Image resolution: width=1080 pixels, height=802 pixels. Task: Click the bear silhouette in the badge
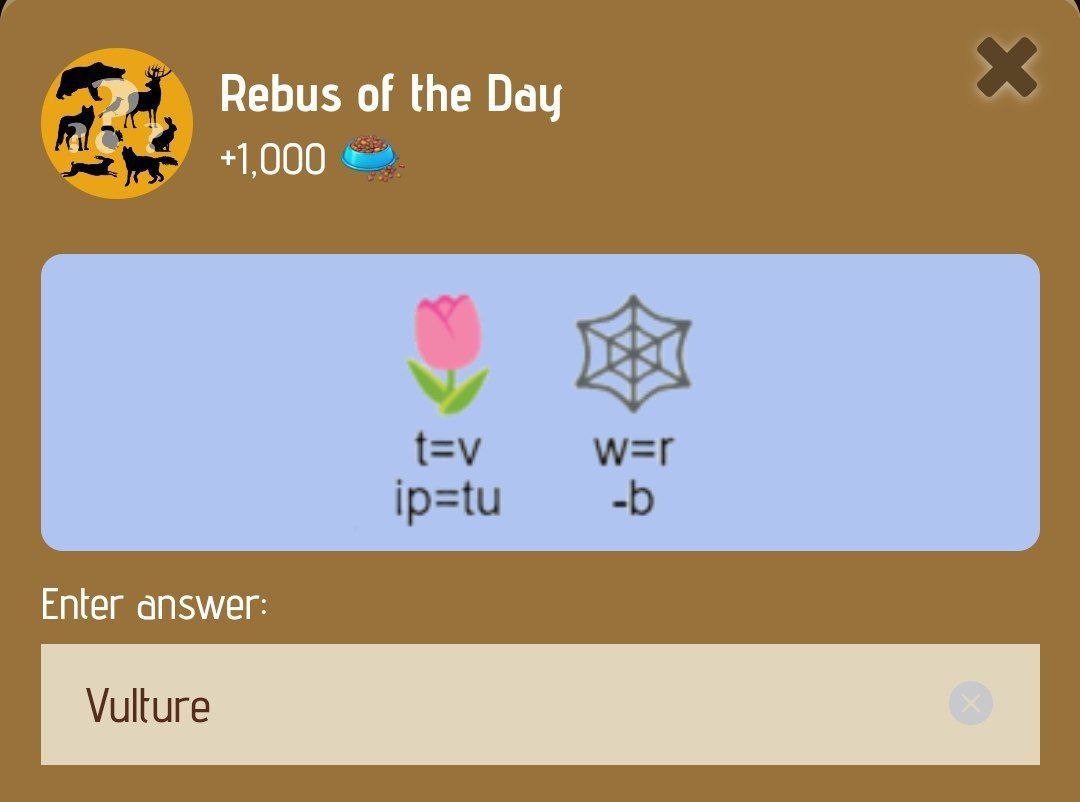click(90, 80)
